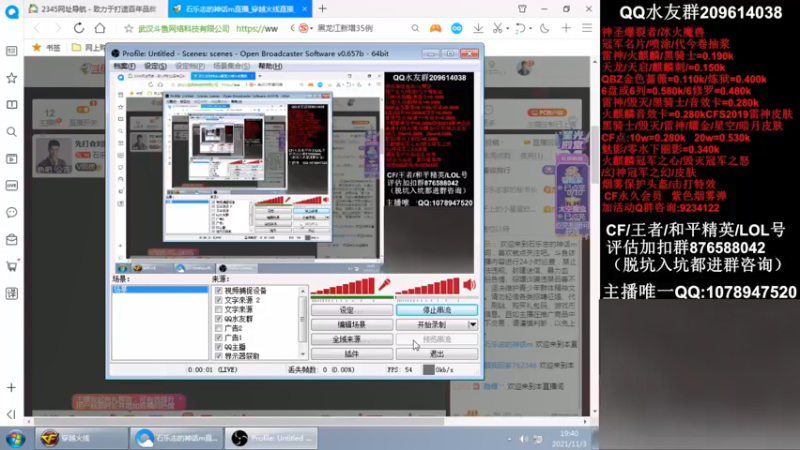Open the sidebar LIVE icon
This screenshot has width=800, height=450.
11,186
